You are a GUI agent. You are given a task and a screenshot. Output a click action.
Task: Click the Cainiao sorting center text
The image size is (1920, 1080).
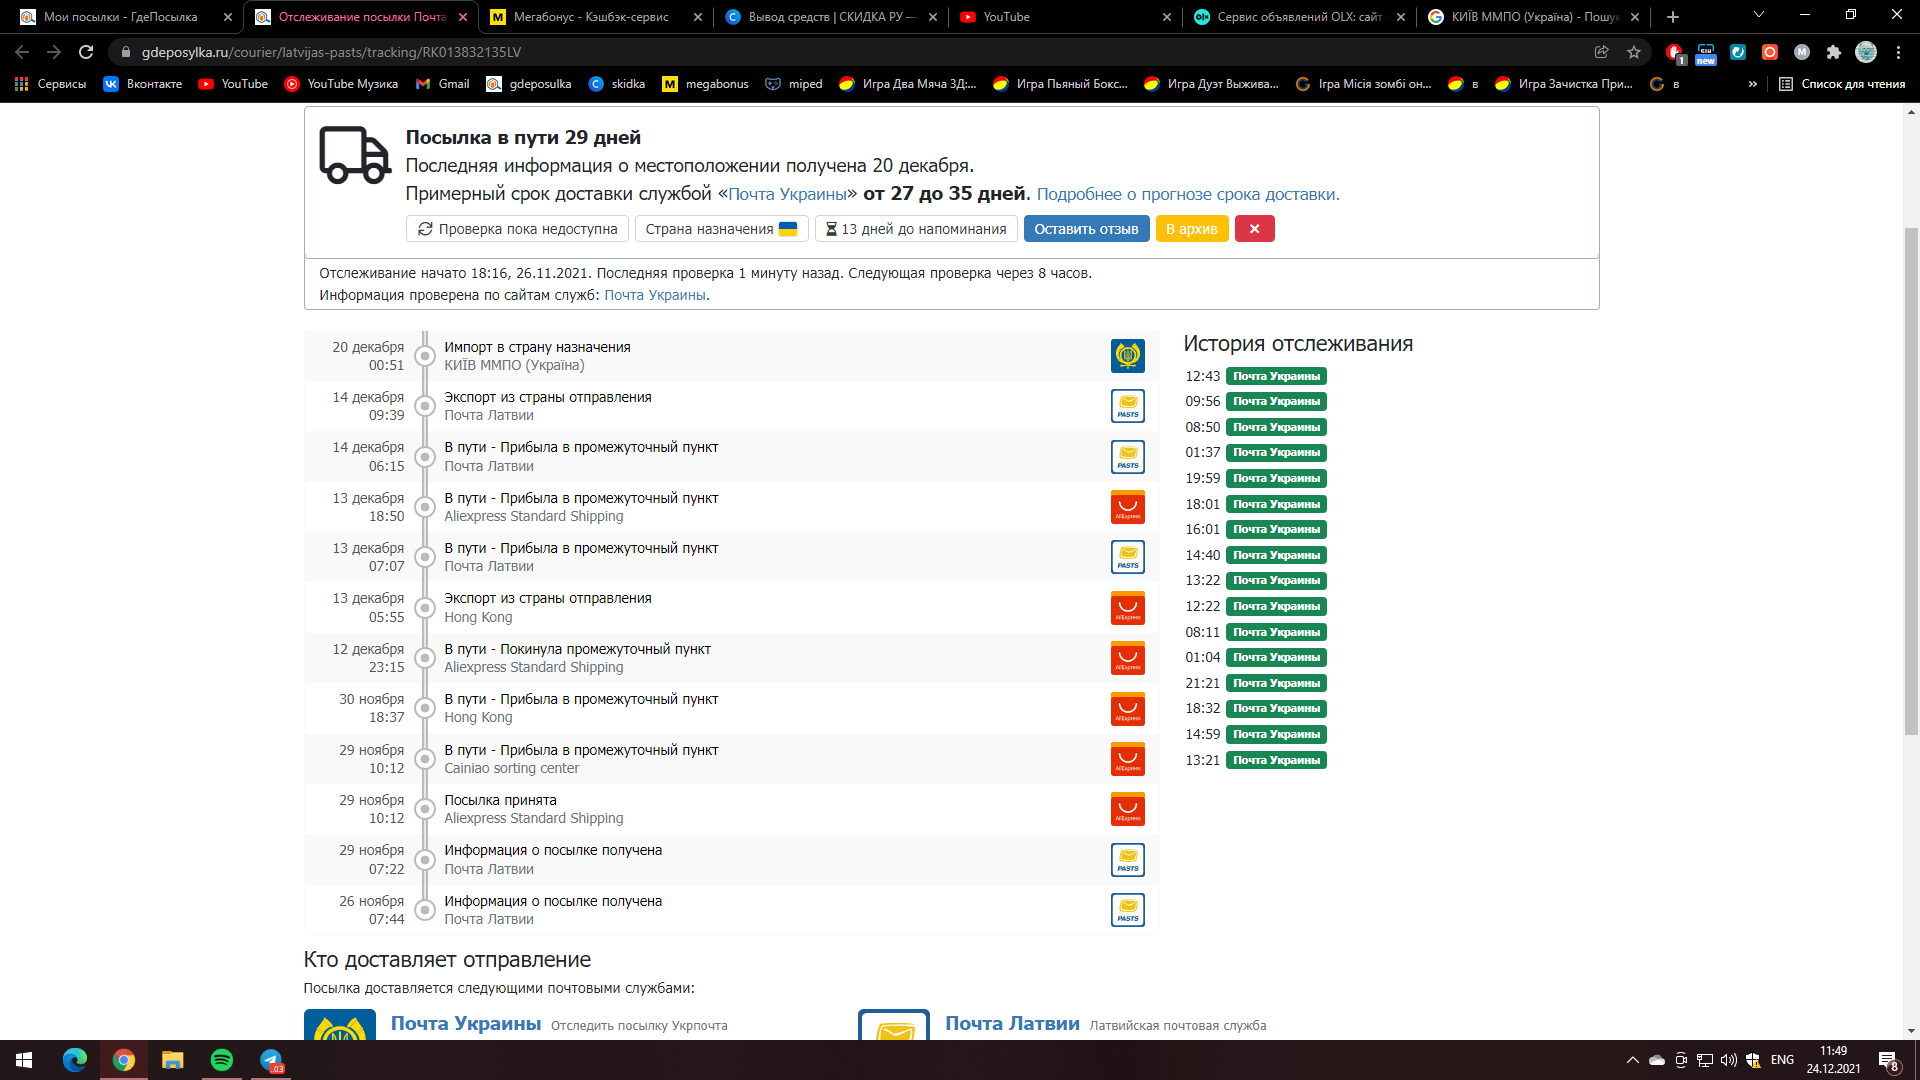[511, 768]
